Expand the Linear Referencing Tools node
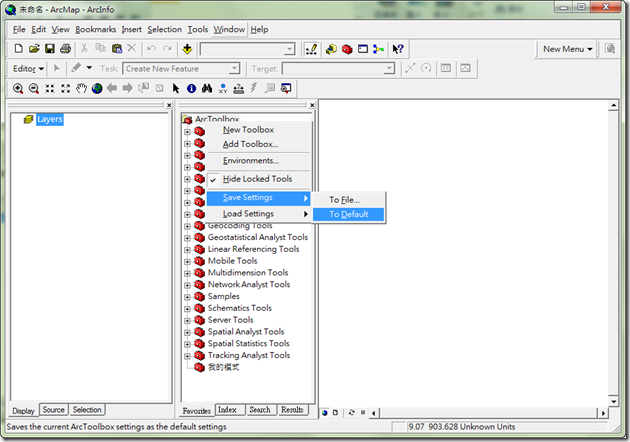The image size is (630, 442). (x=187, y=250)
